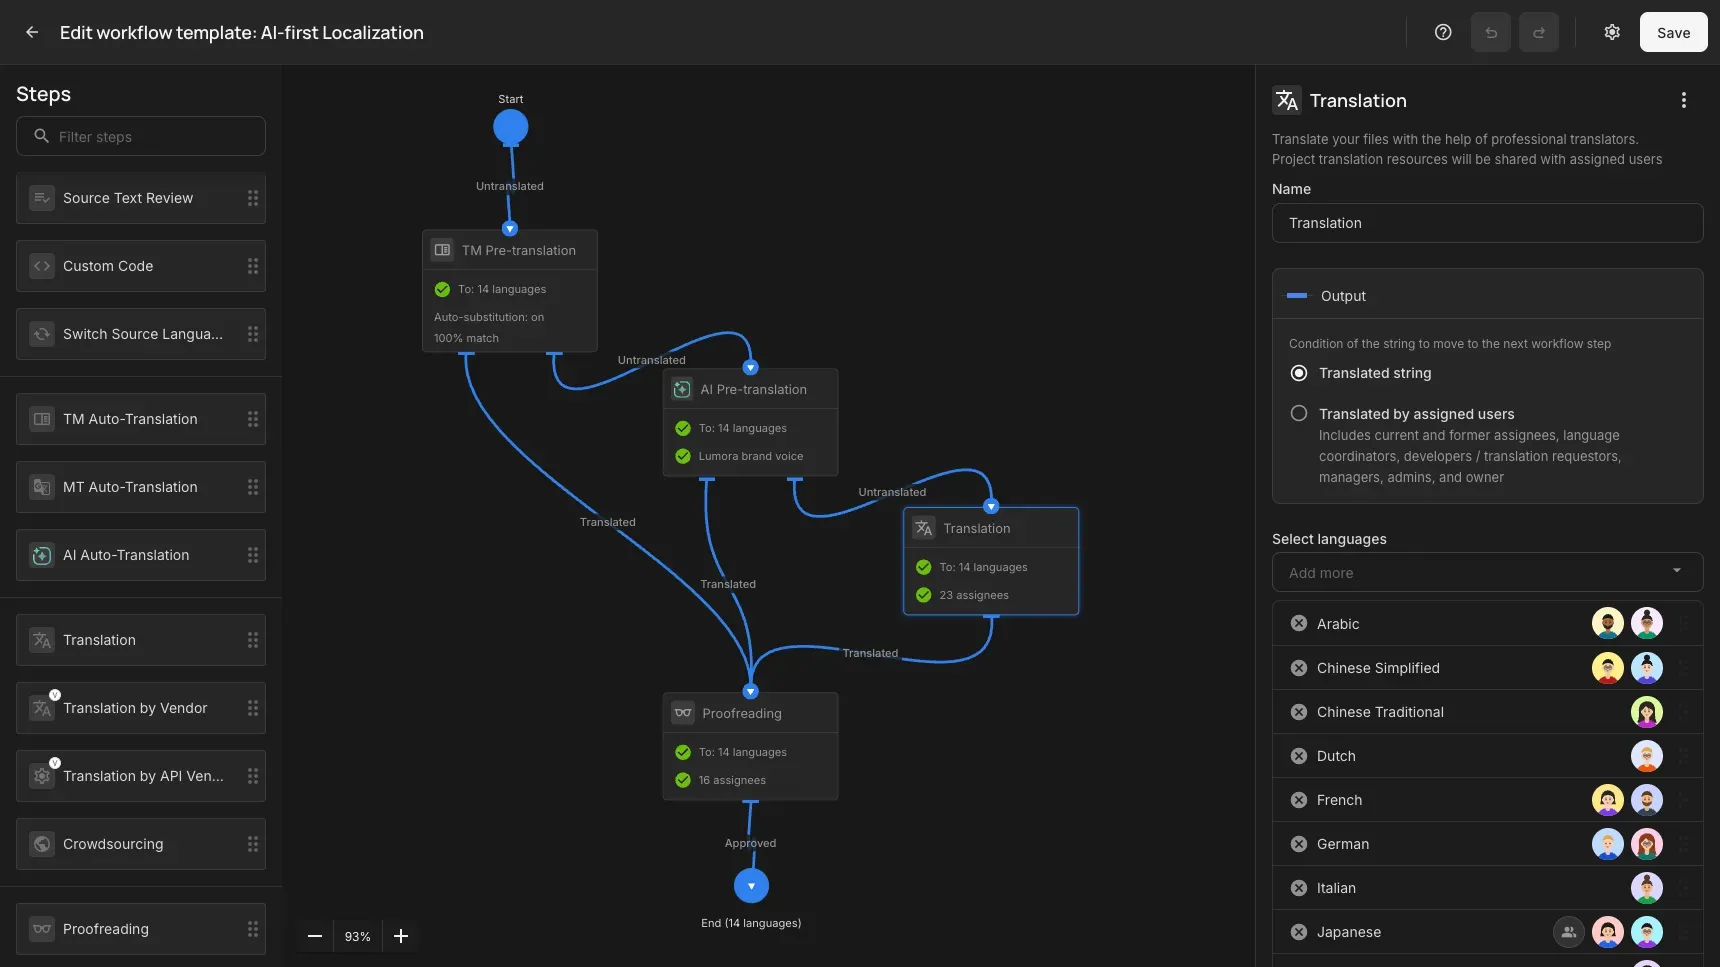1720x967 pixels.
Task: Save the workflow template
Action: tap(1673, 32)
